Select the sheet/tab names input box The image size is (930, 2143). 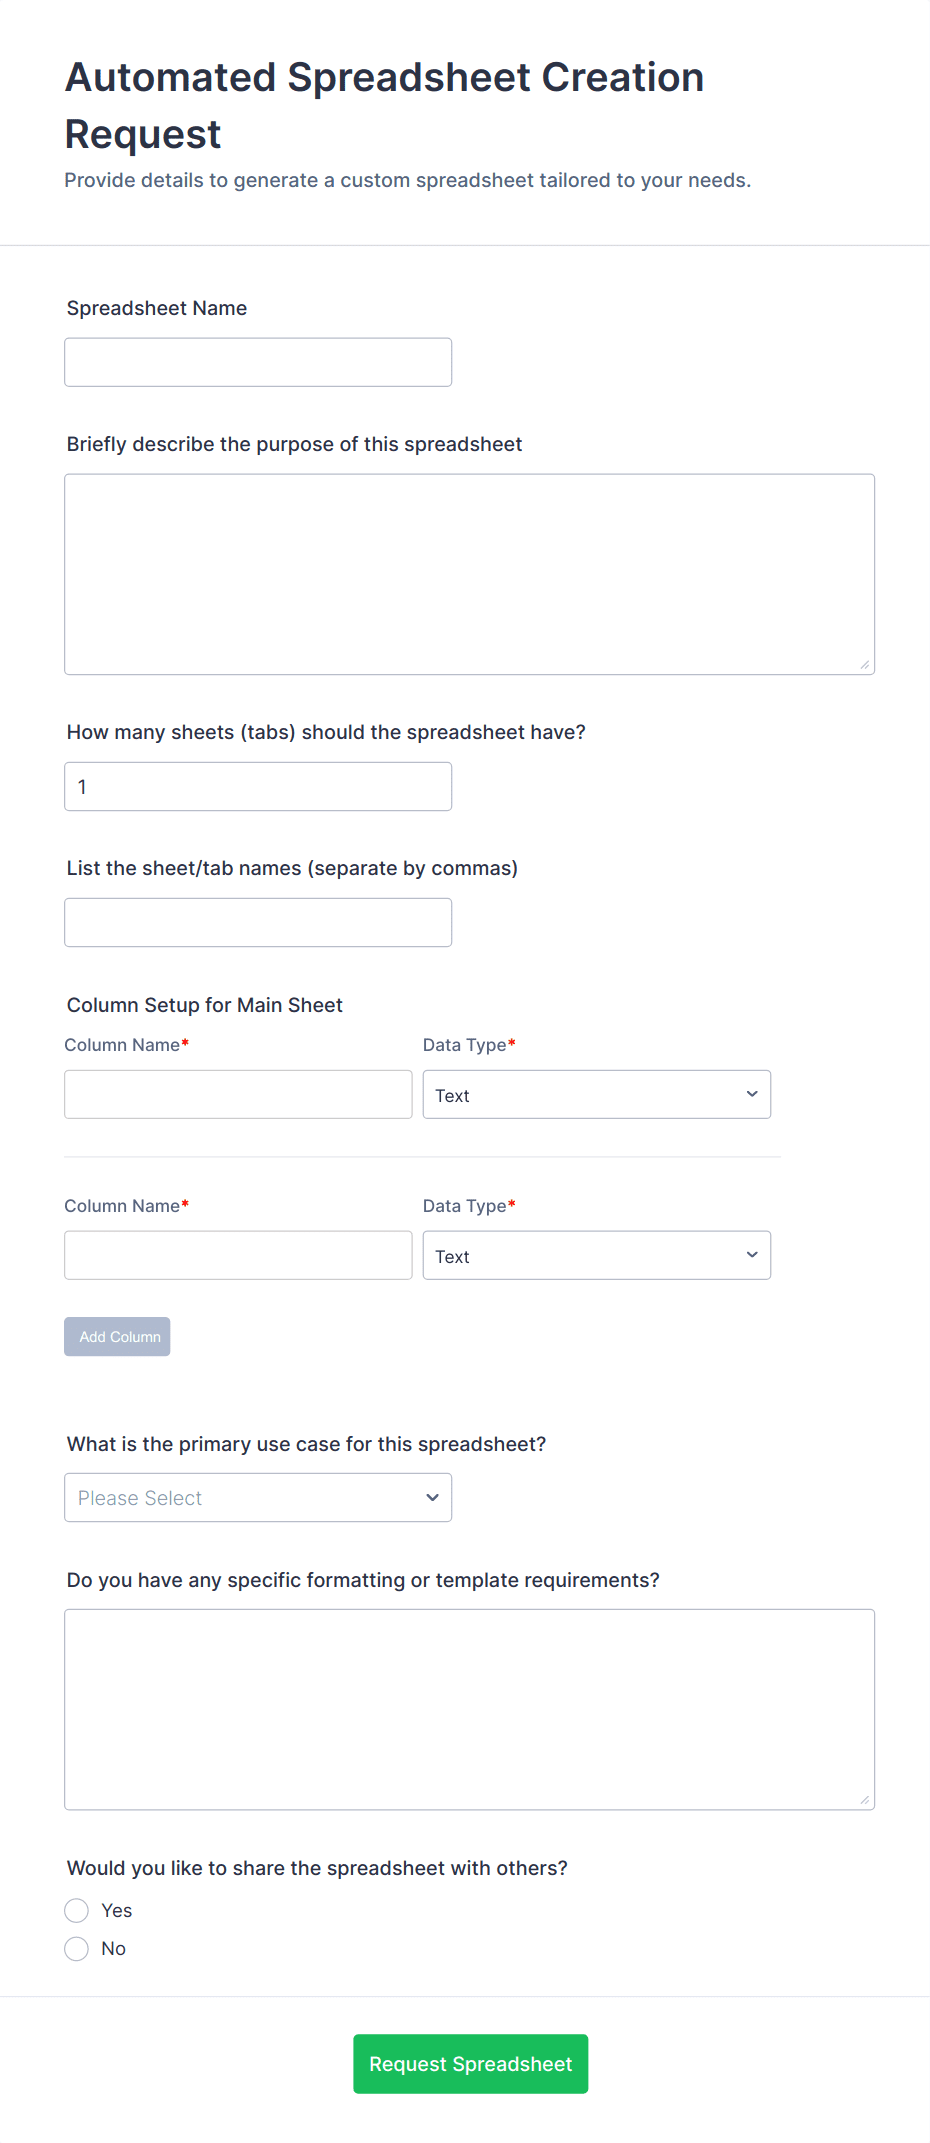(258, 923)
